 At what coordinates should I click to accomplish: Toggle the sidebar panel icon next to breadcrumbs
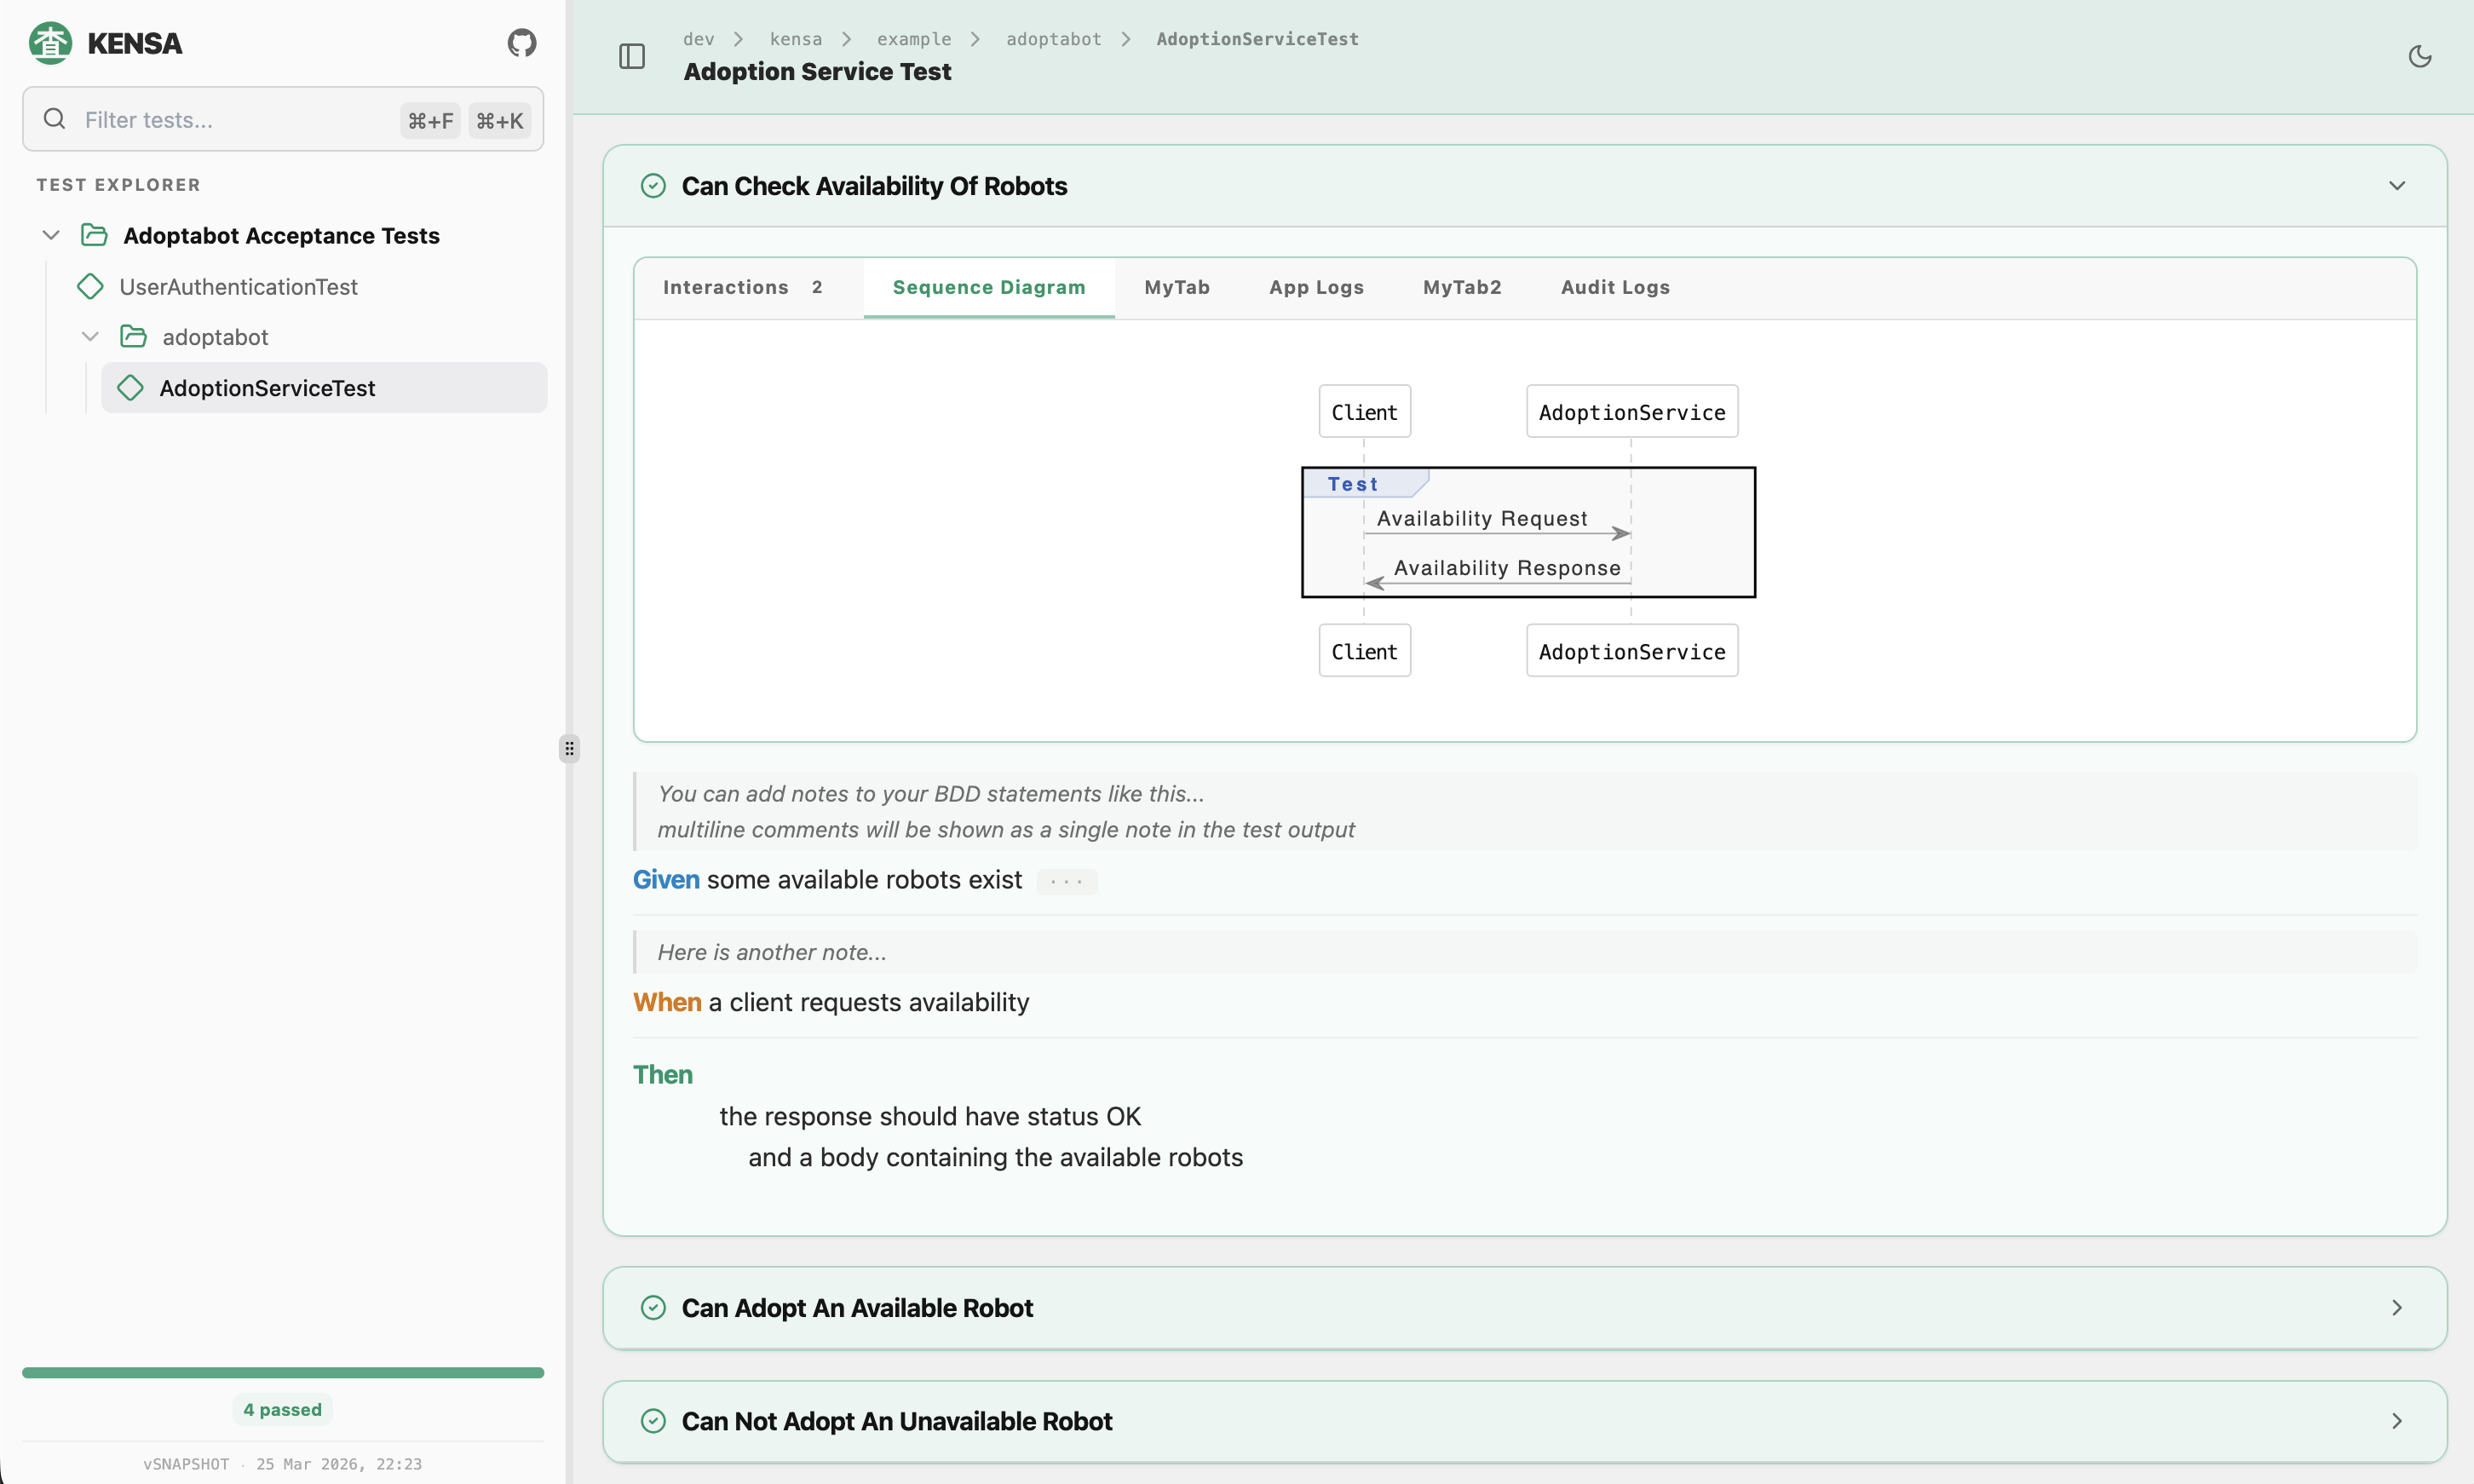pos(631,57)
